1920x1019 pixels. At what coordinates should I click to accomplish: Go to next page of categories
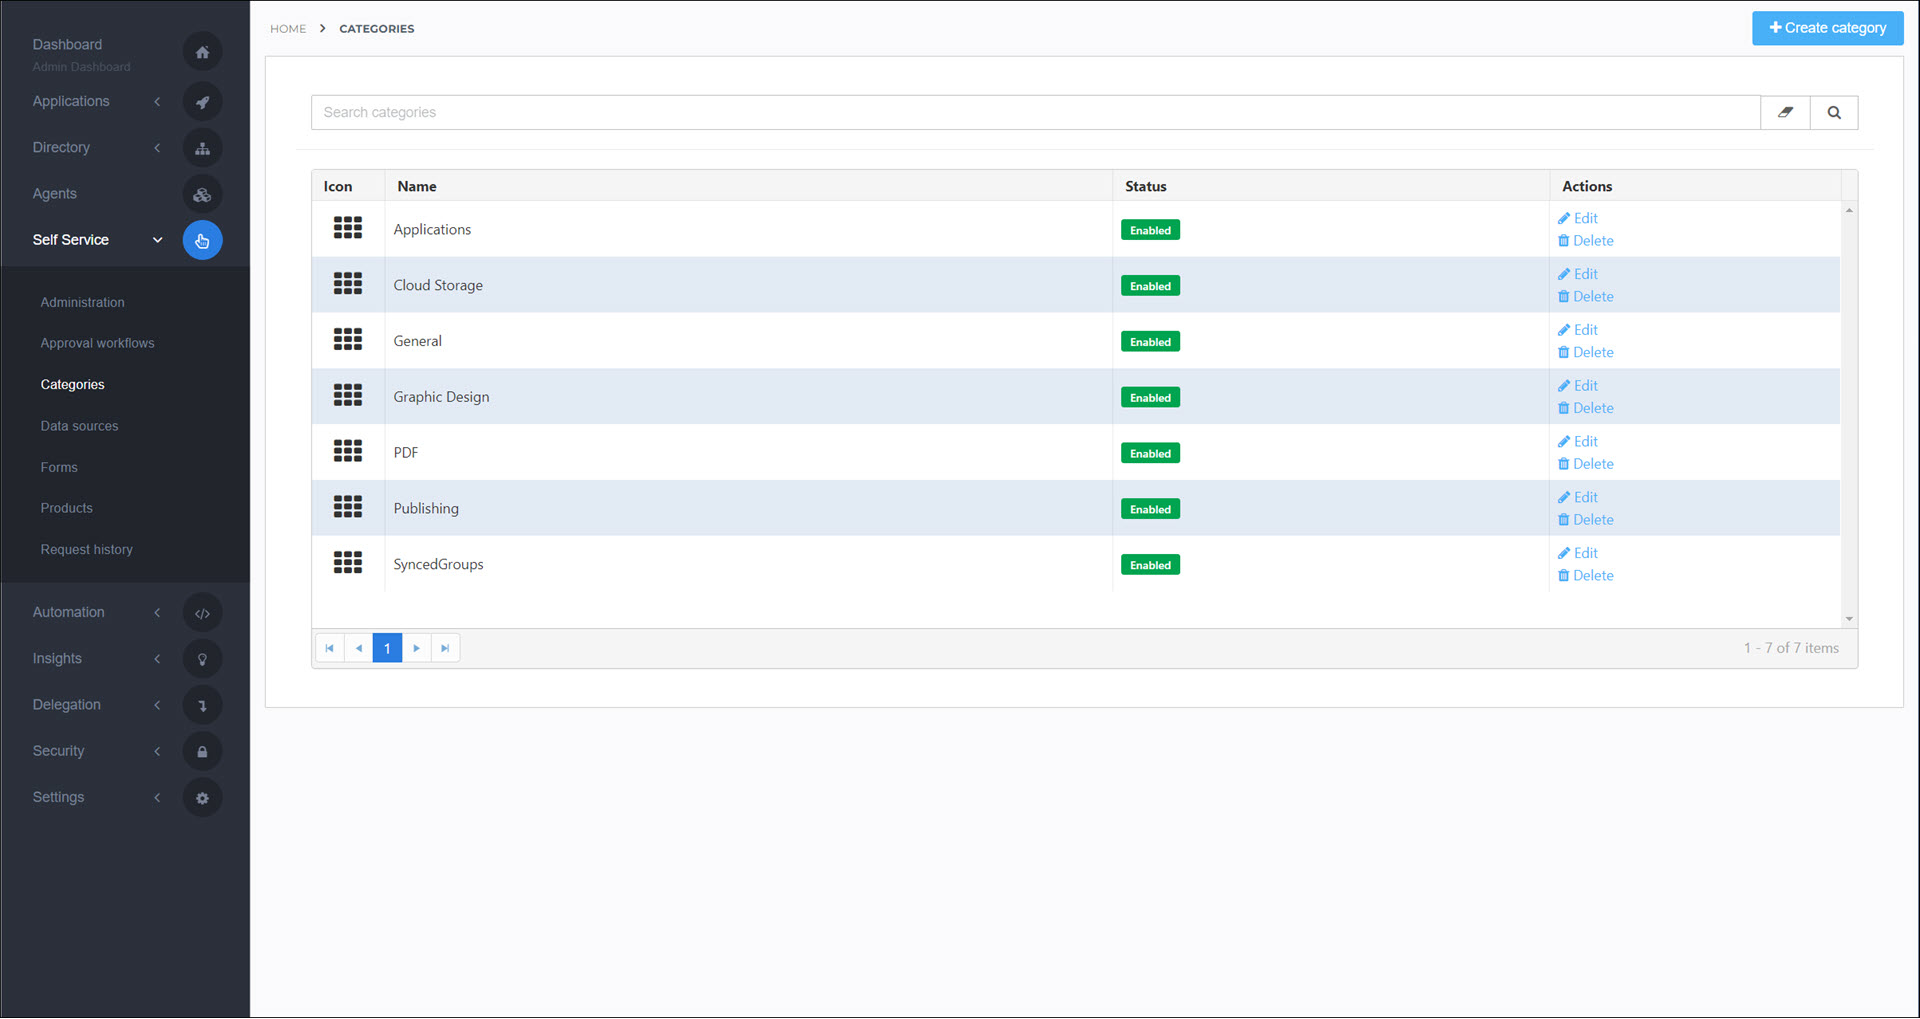(x=417, y=648)
